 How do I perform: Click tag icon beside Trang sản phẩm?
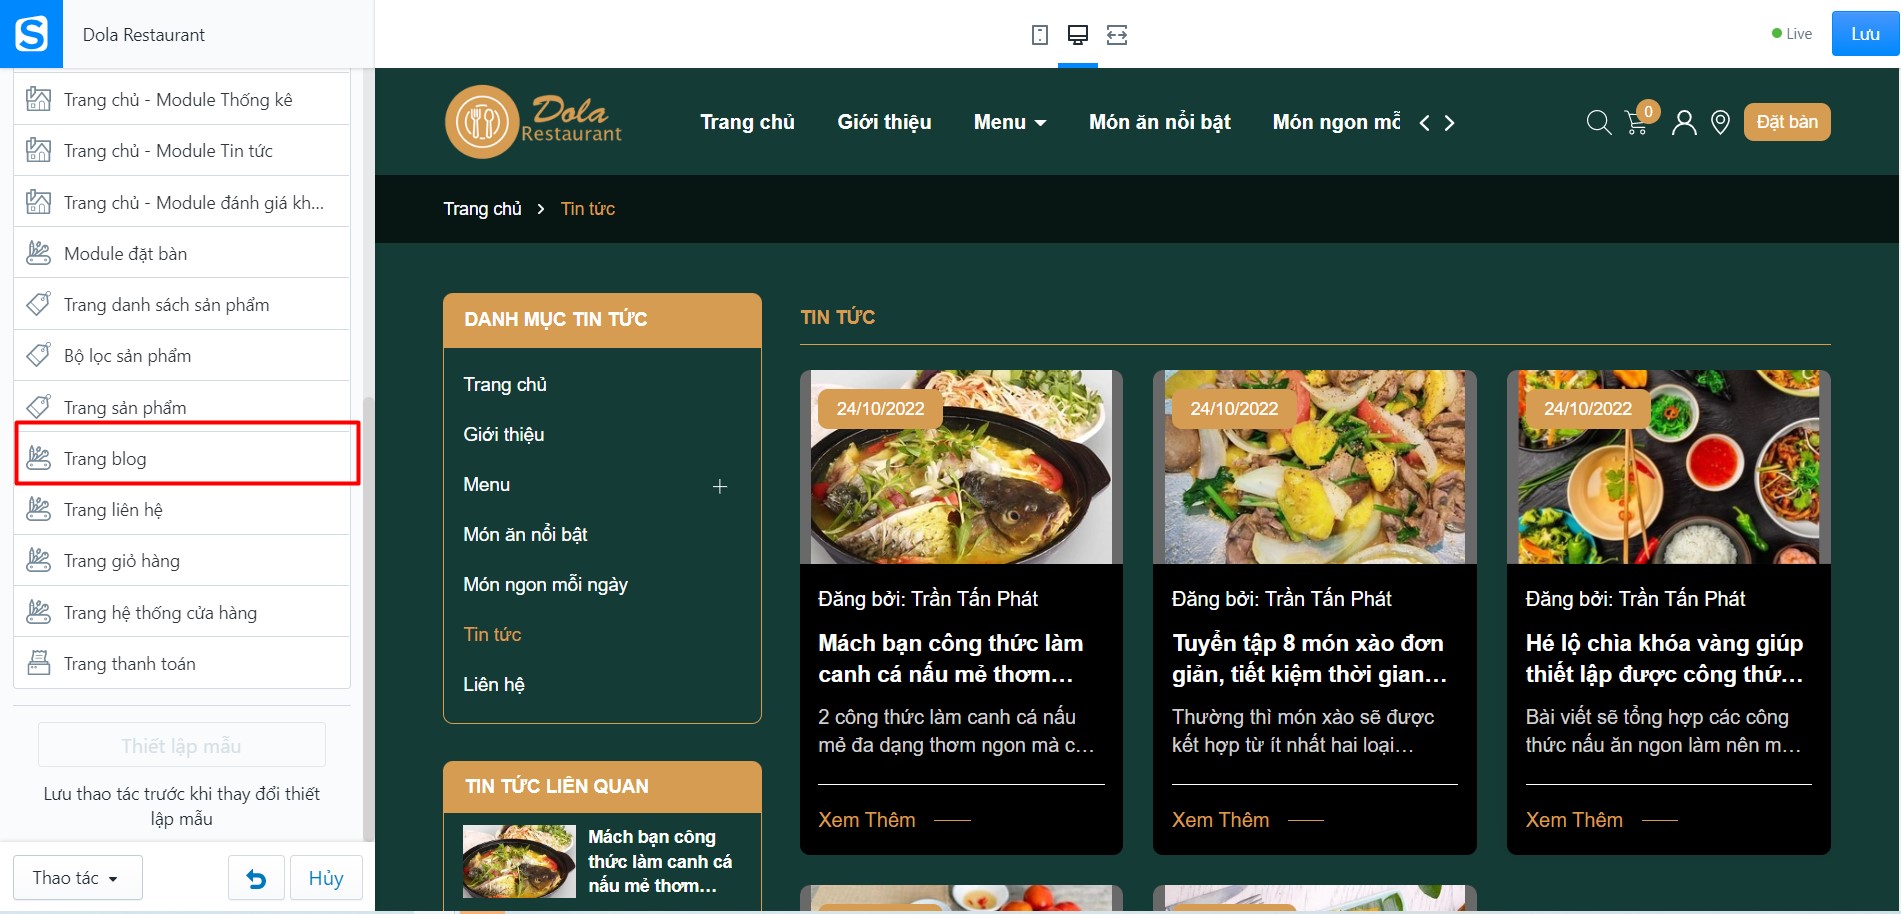(38, 407)
